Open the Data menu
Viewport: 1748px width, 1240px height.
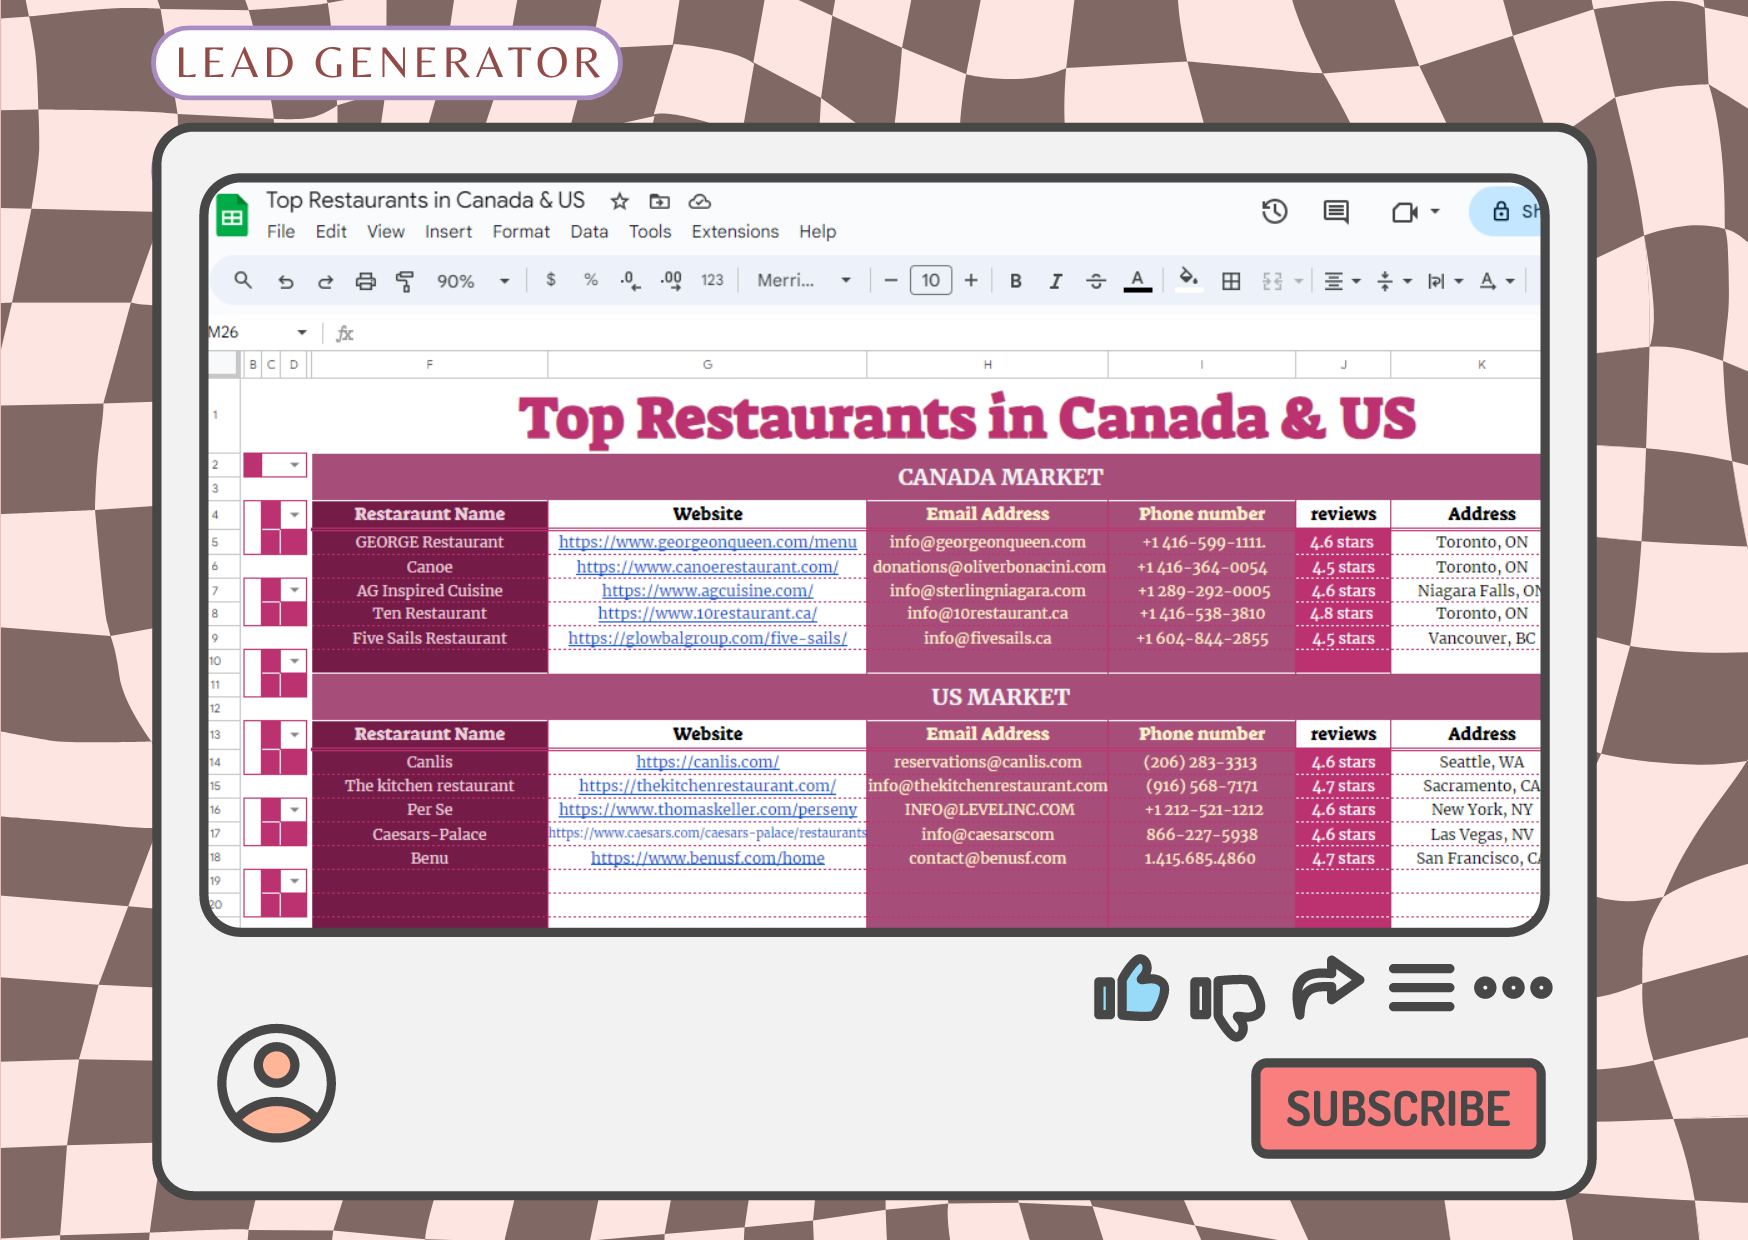click(x=589, y=231)
